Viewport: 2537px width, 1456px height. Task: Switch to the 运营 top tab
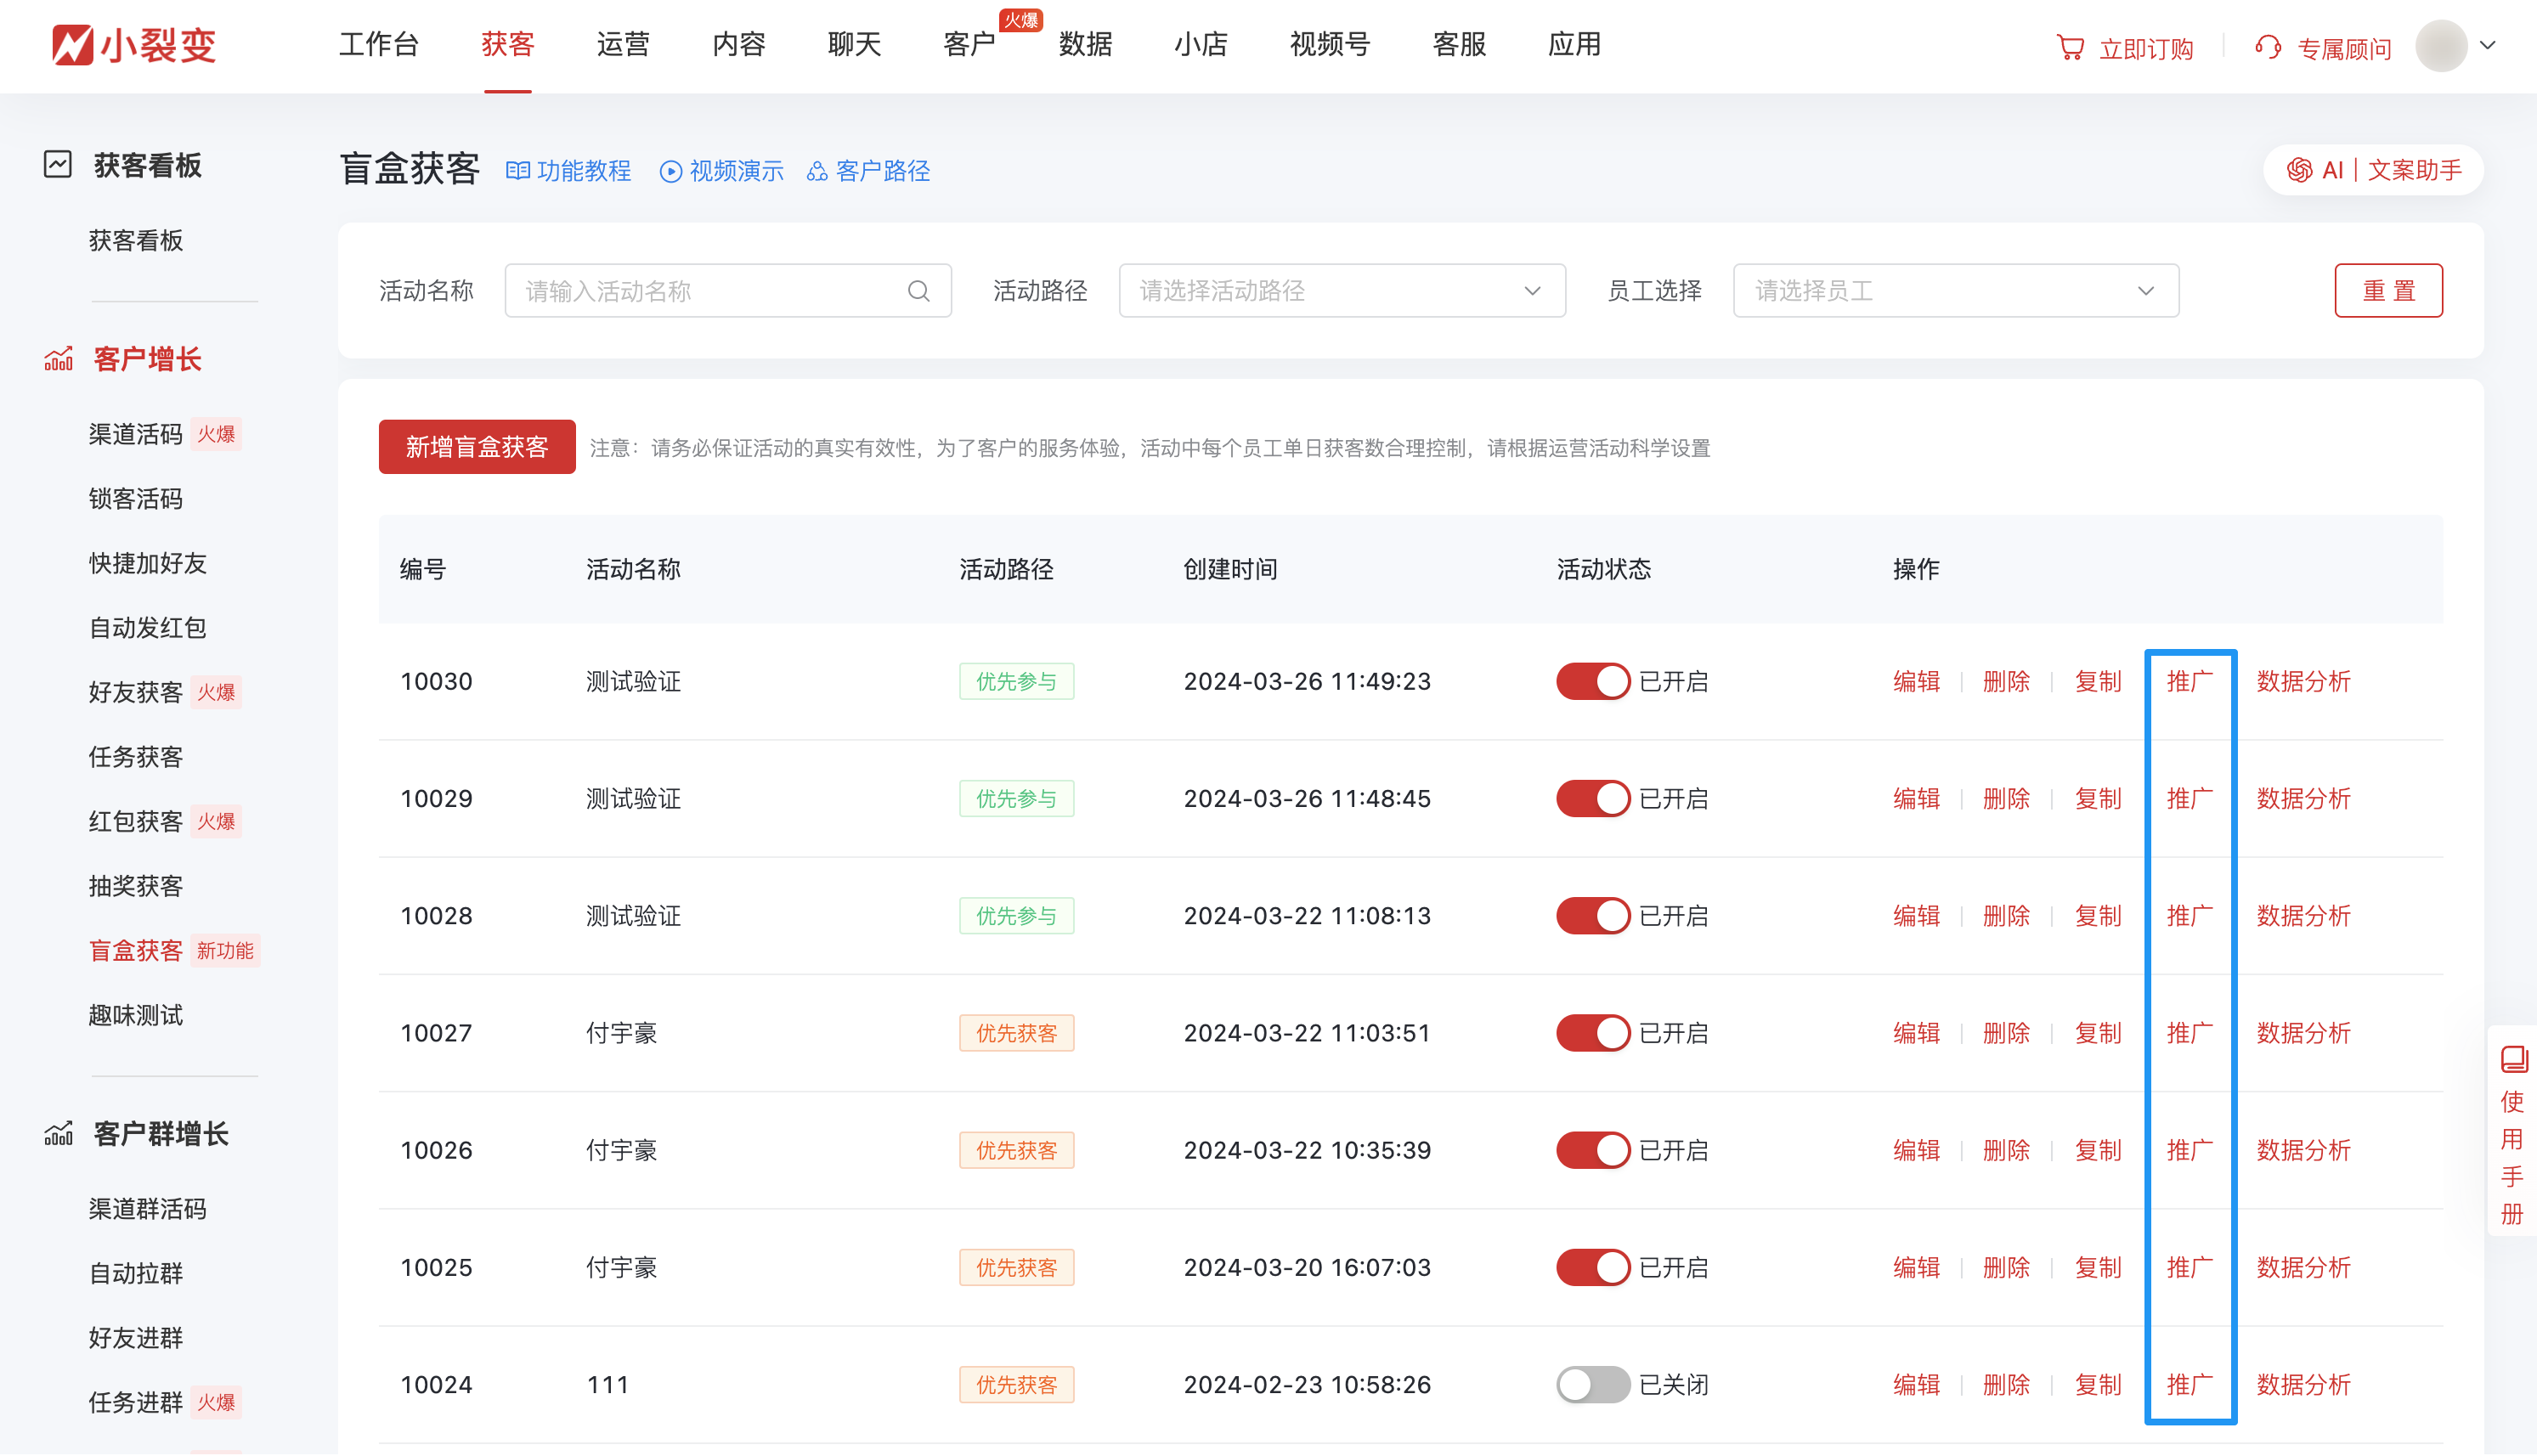pyautogui.click(x=623, y=45)
